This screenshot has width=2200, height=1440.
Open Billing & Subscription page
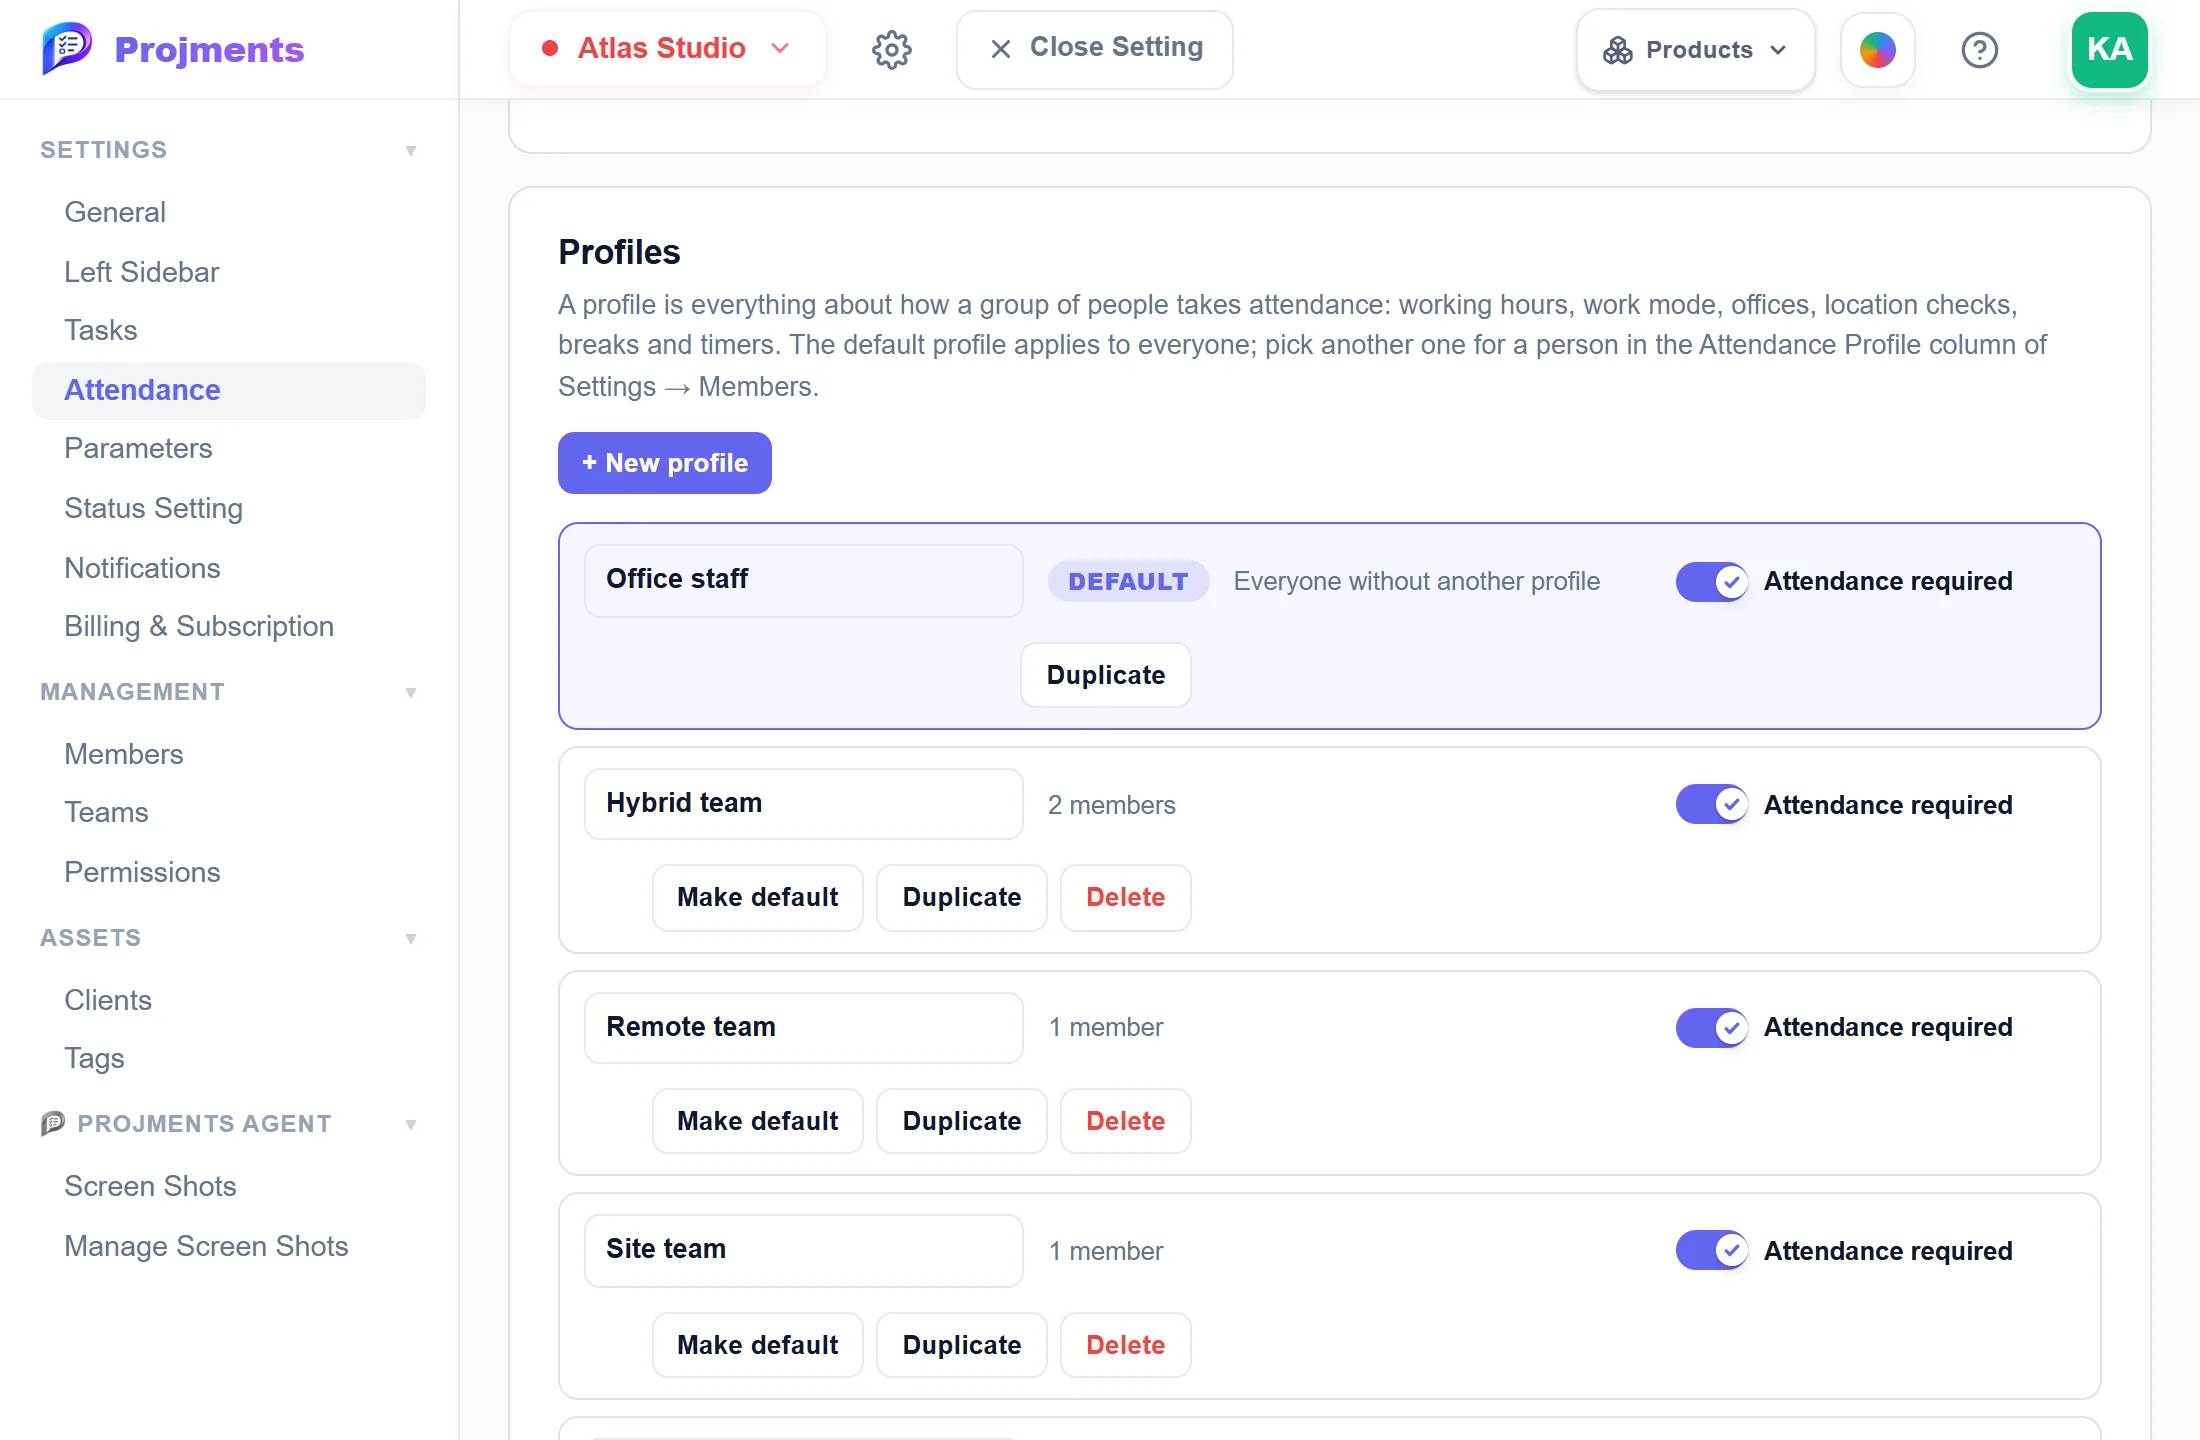click(199, 626)
